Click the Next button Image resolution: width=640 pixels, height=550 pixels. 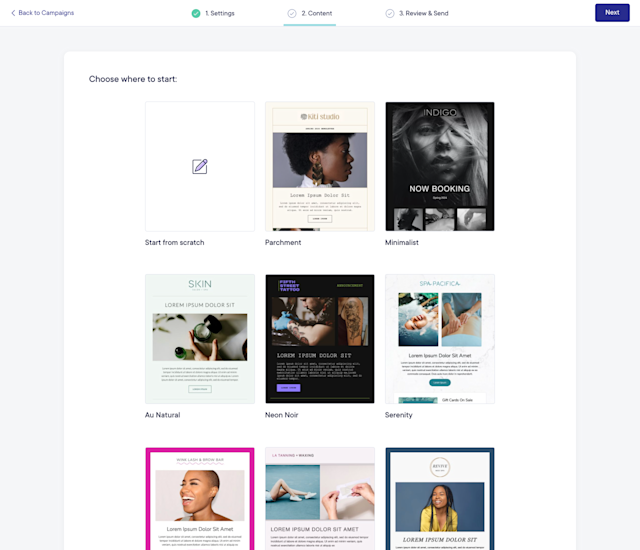(612, 13)
